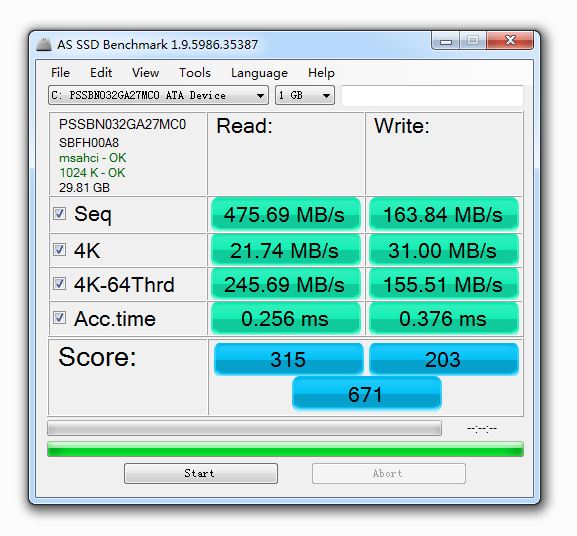This screenshot has height=536, width=577.
Task: Uncheck the 4K test checkbox
Action: 59,249
